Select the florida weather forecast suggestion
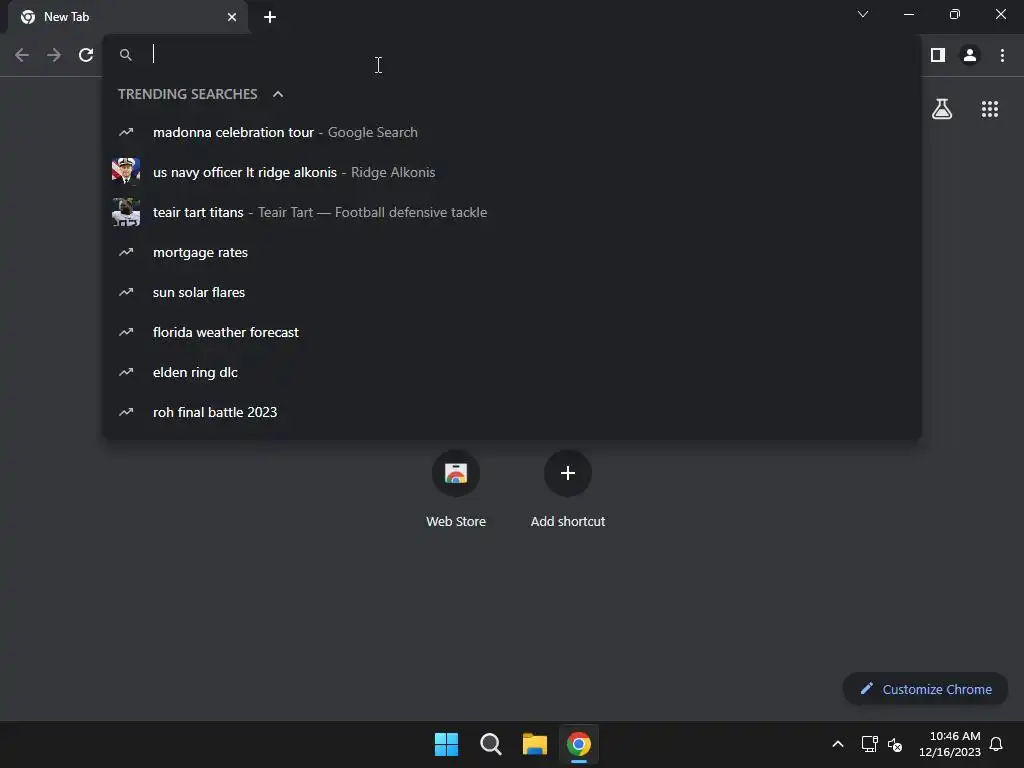This screenshot has width=1024, height=768. 512,332
